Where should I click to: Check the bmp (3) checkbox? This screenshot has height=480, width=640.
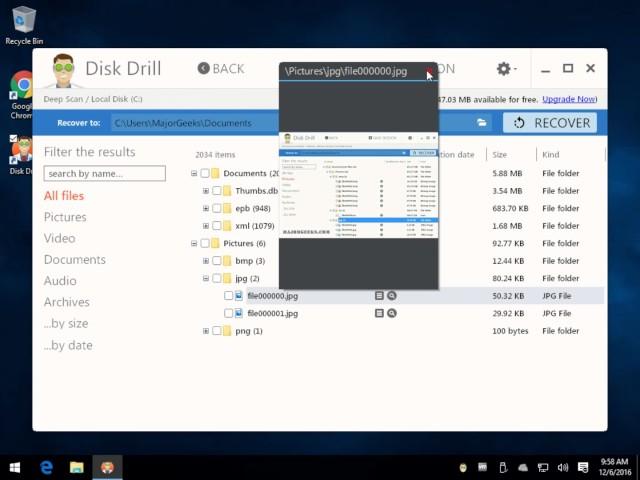coord(217,261)
